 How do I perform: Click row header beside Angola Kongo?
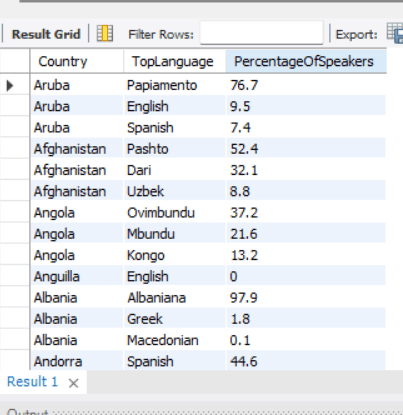(x=15, y=255)
